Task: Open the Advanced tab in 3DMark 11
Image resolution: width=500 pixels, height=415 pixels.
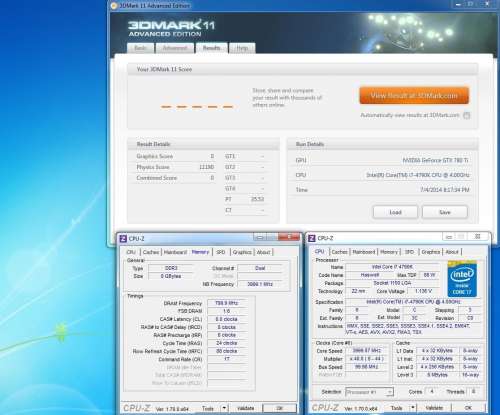Action: (175, 48)
